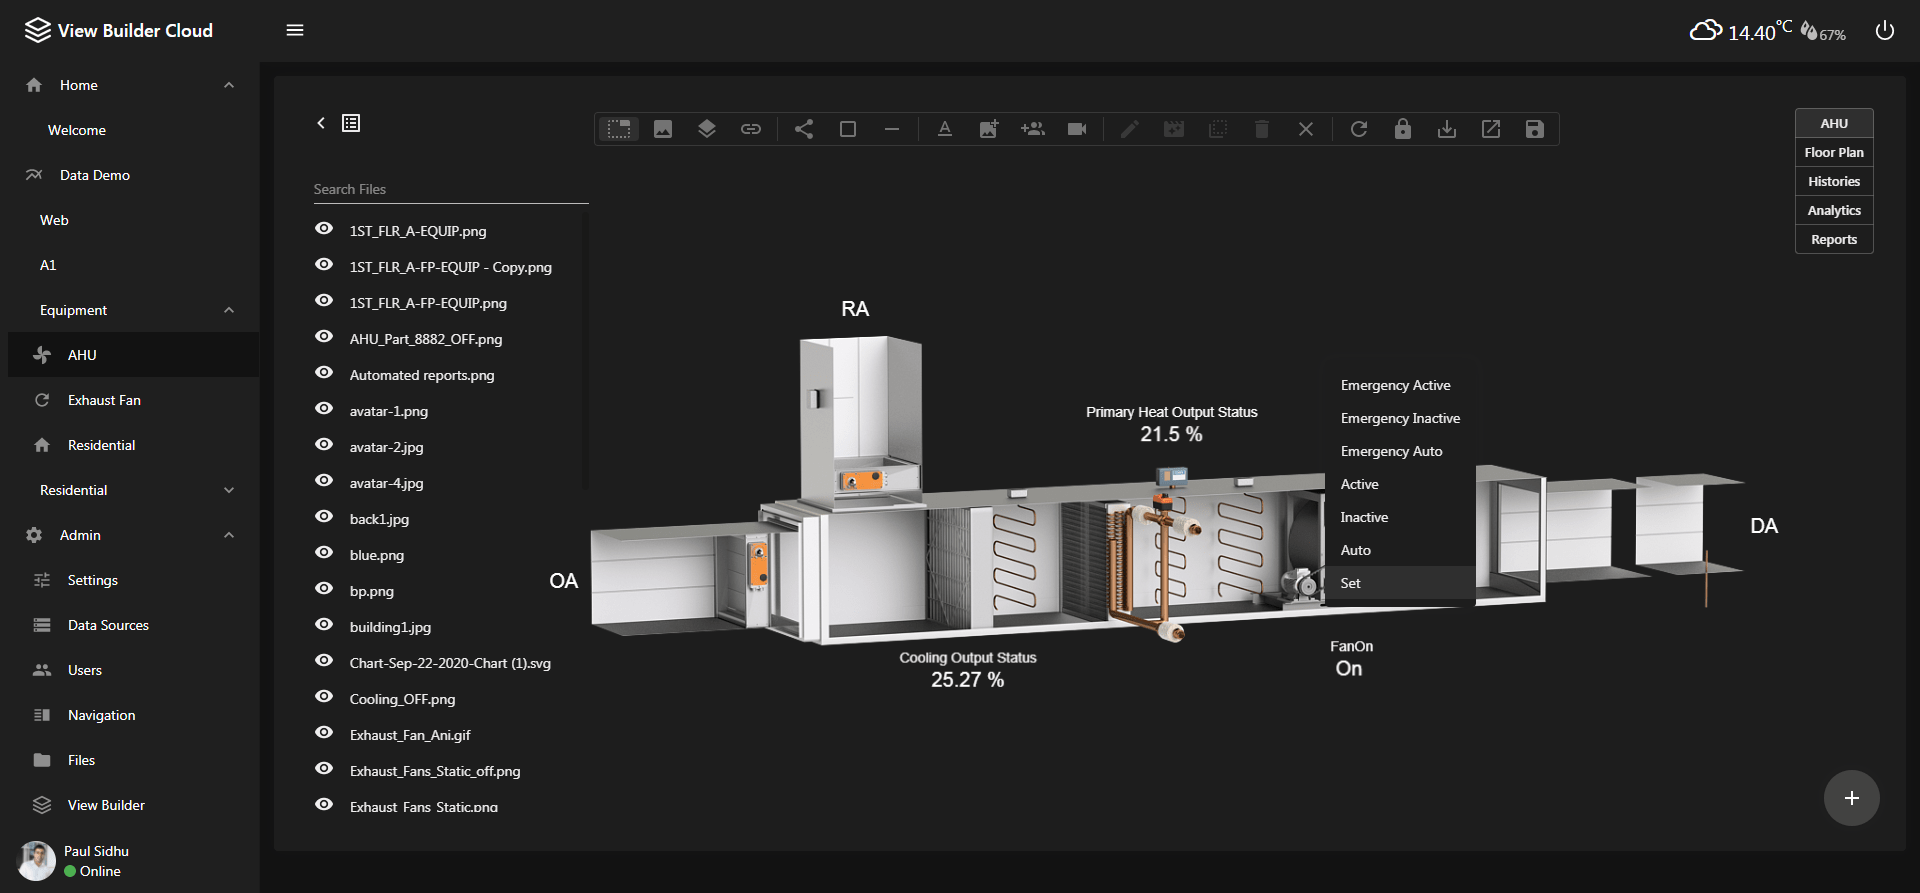Click the add image icon in the toolbar
This screenshot has height=893, width=1920.
[988, 129]
